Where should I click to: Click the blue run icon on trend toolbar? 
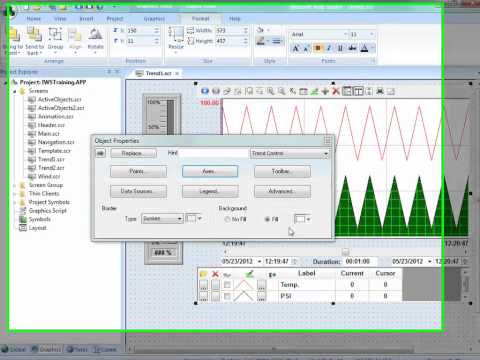205,91
